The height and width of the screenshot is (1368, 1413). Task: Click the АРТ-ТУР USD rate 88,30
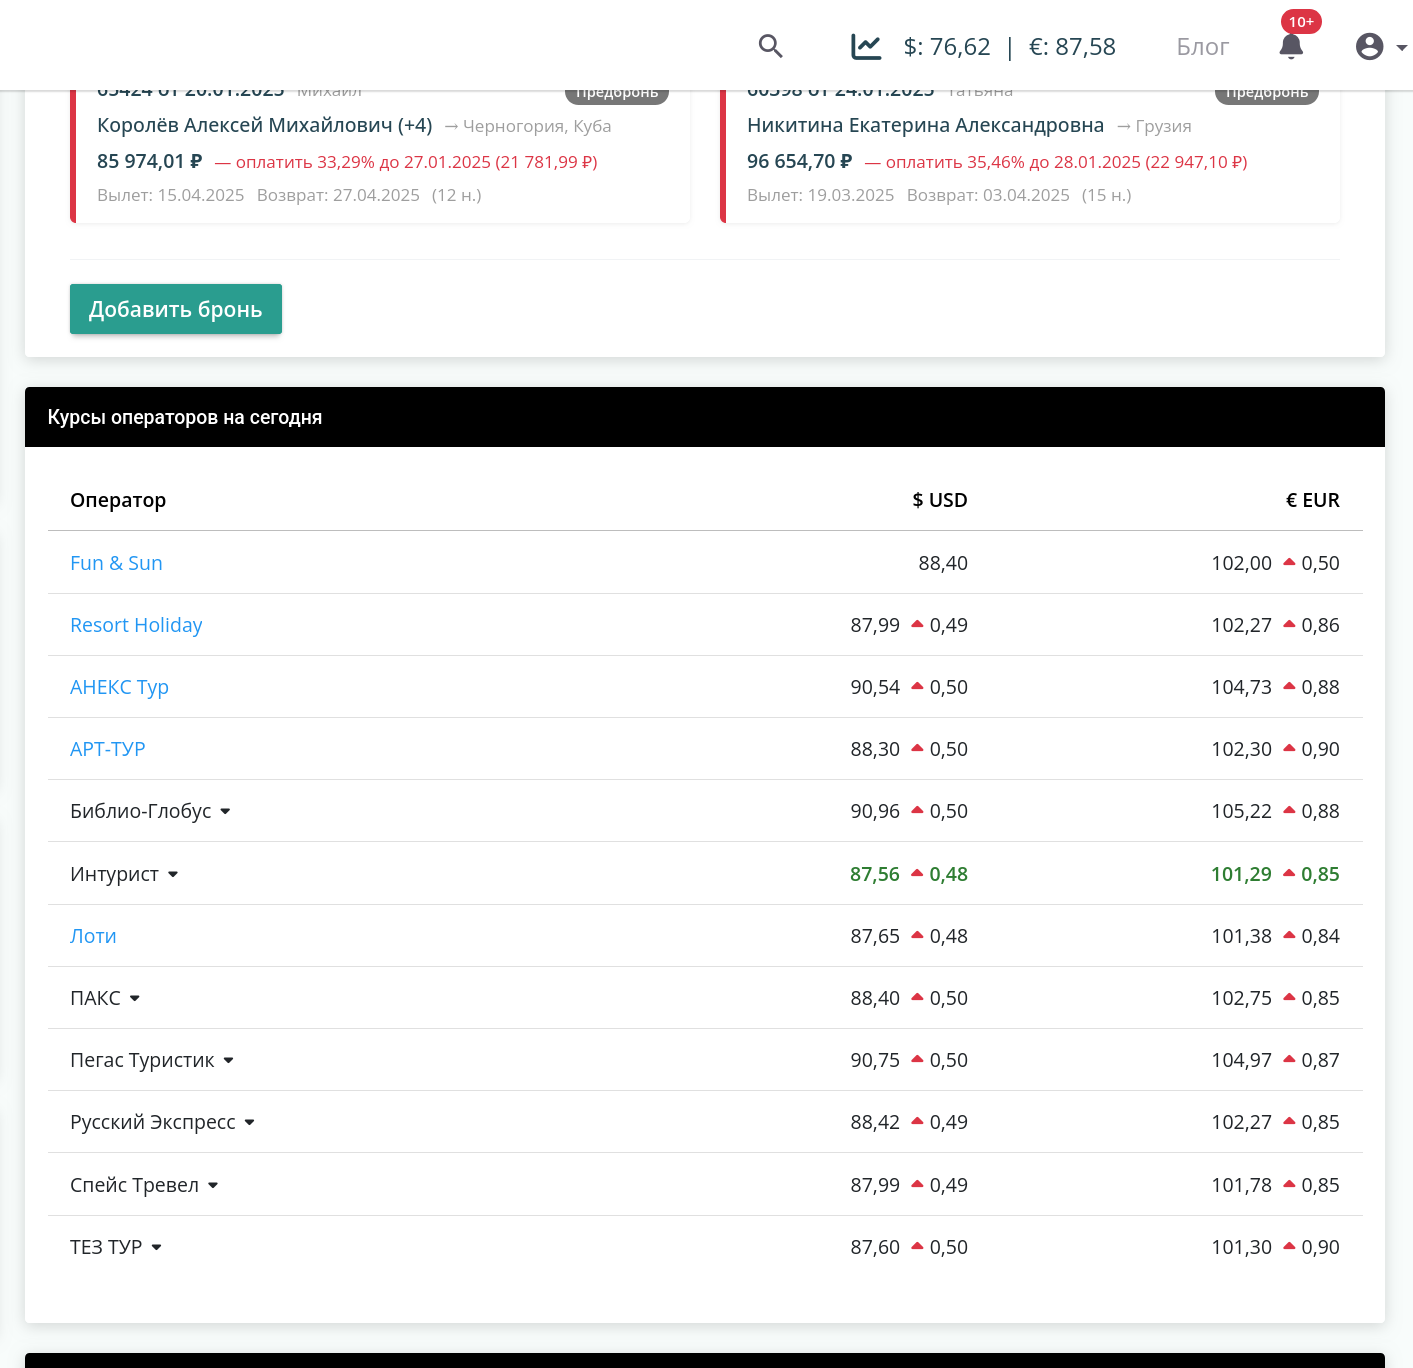(875, 749)
